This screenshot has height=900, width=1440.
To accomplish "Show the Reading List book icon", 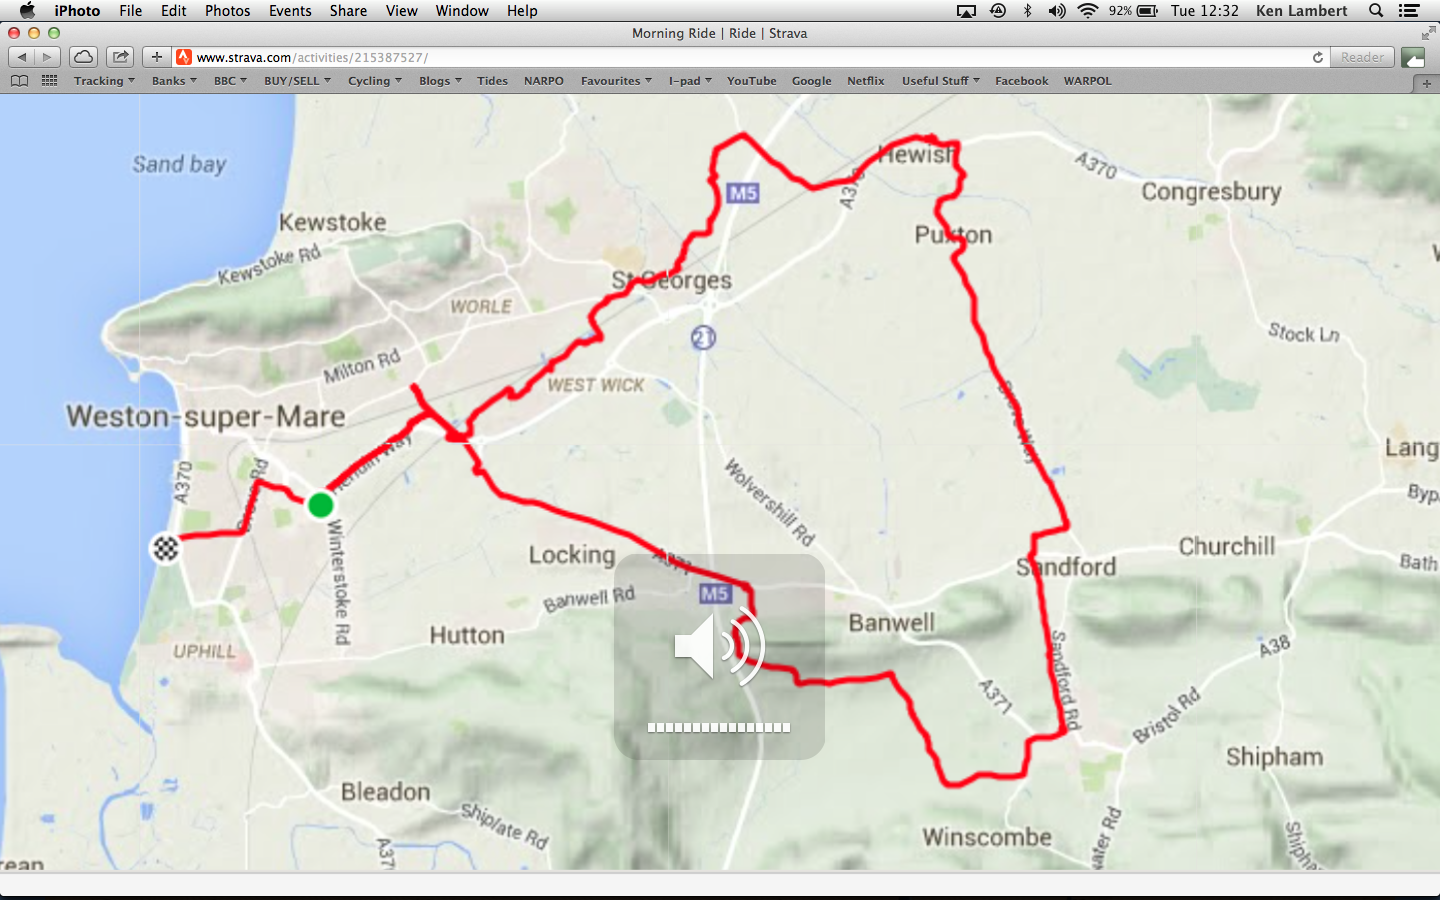I will [19, 81].
